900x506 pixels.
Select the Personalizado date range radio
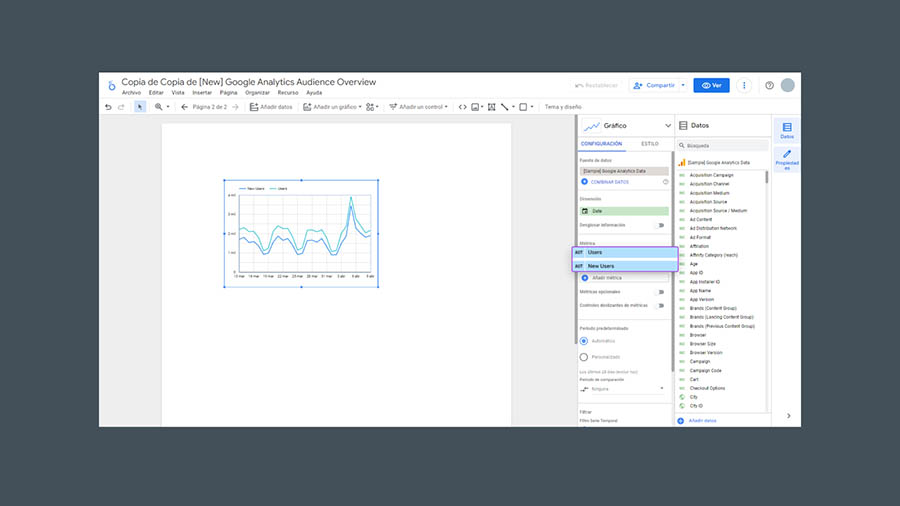pyautogui.click(x=584, y=357)
